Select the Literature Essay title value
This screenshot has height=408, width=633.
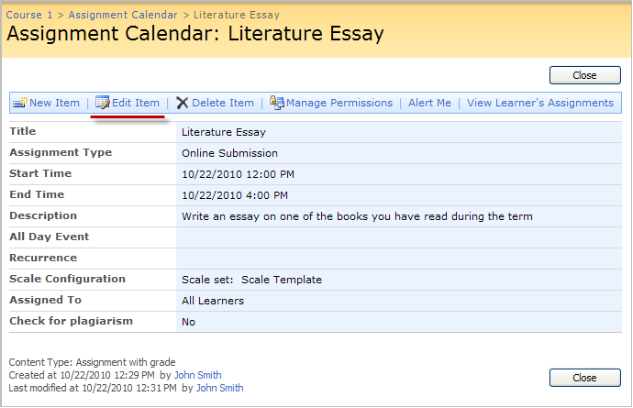click(x=224, y=132)
